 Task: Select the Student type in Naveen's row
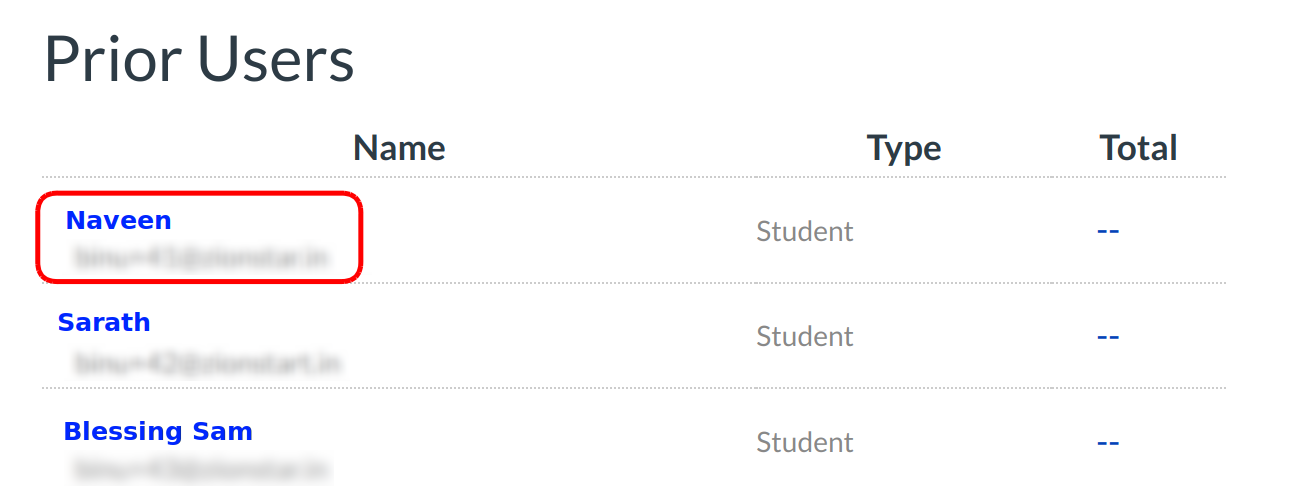pyautogui.click(x=804, y=232)
